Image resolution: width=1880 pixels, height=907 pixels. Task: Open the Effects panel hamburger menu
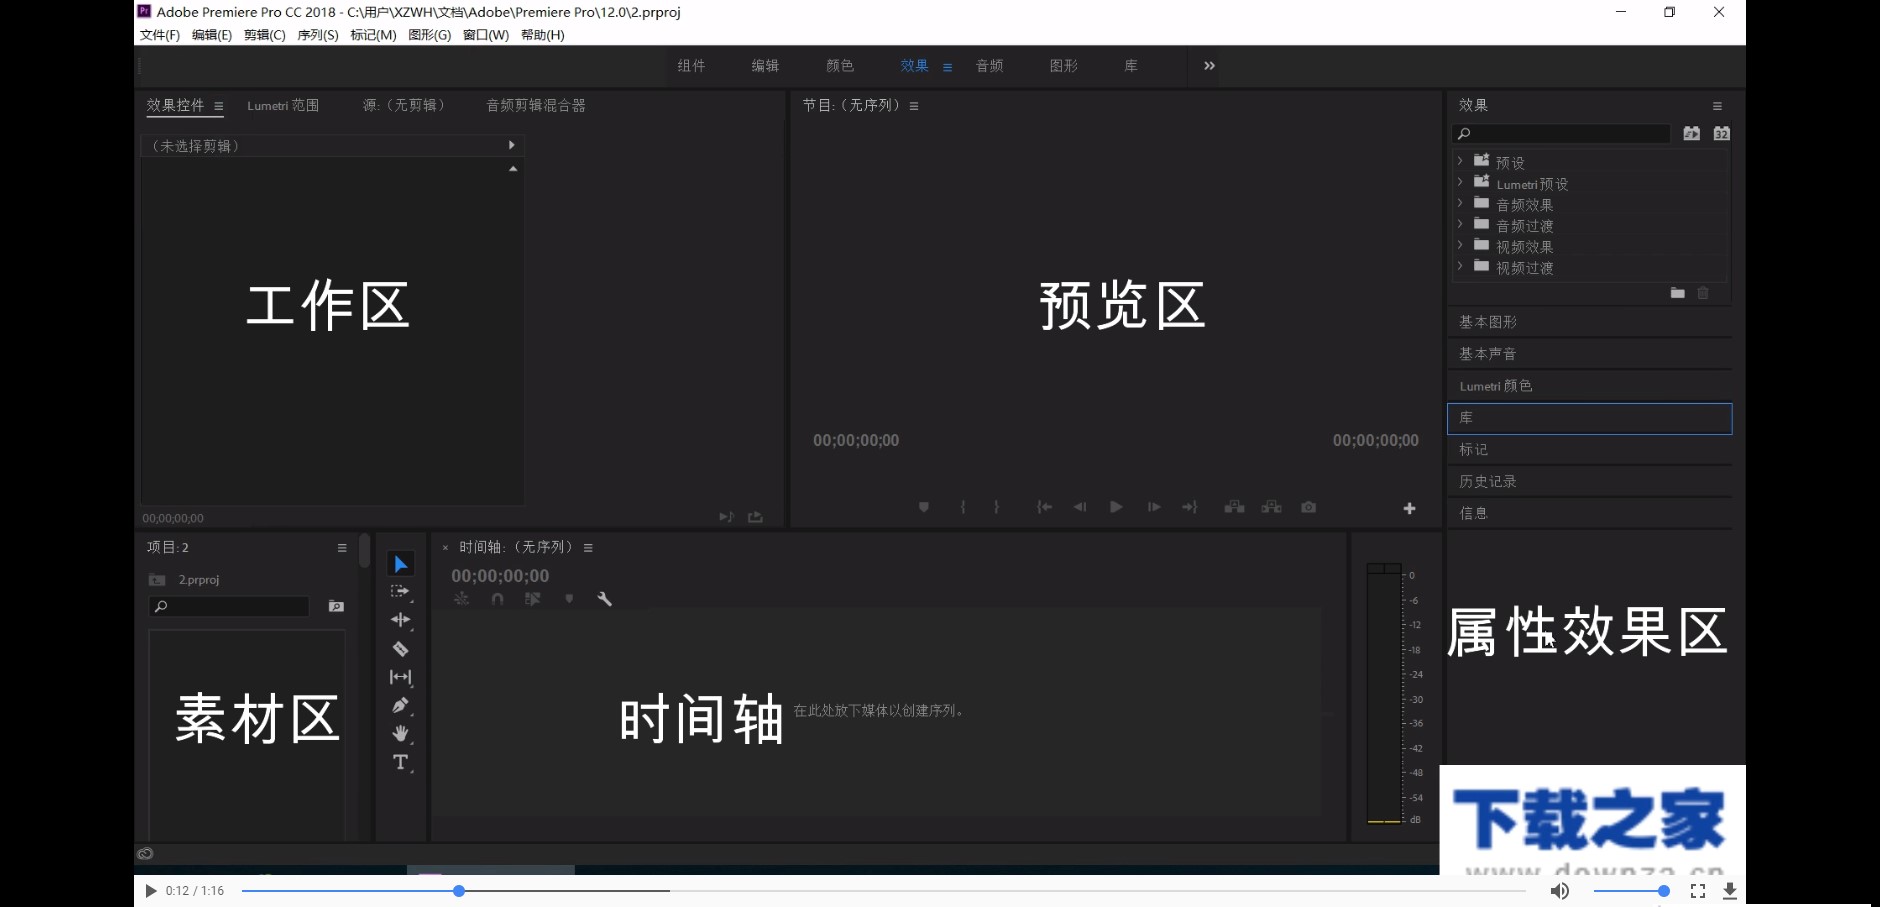pos(1717,104)
